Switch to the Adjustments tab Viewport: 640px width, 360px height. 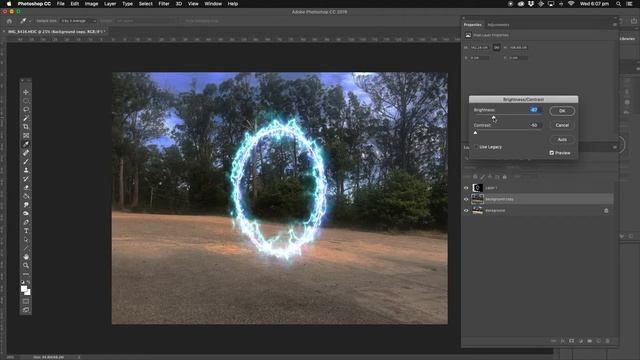click(498, 25)
